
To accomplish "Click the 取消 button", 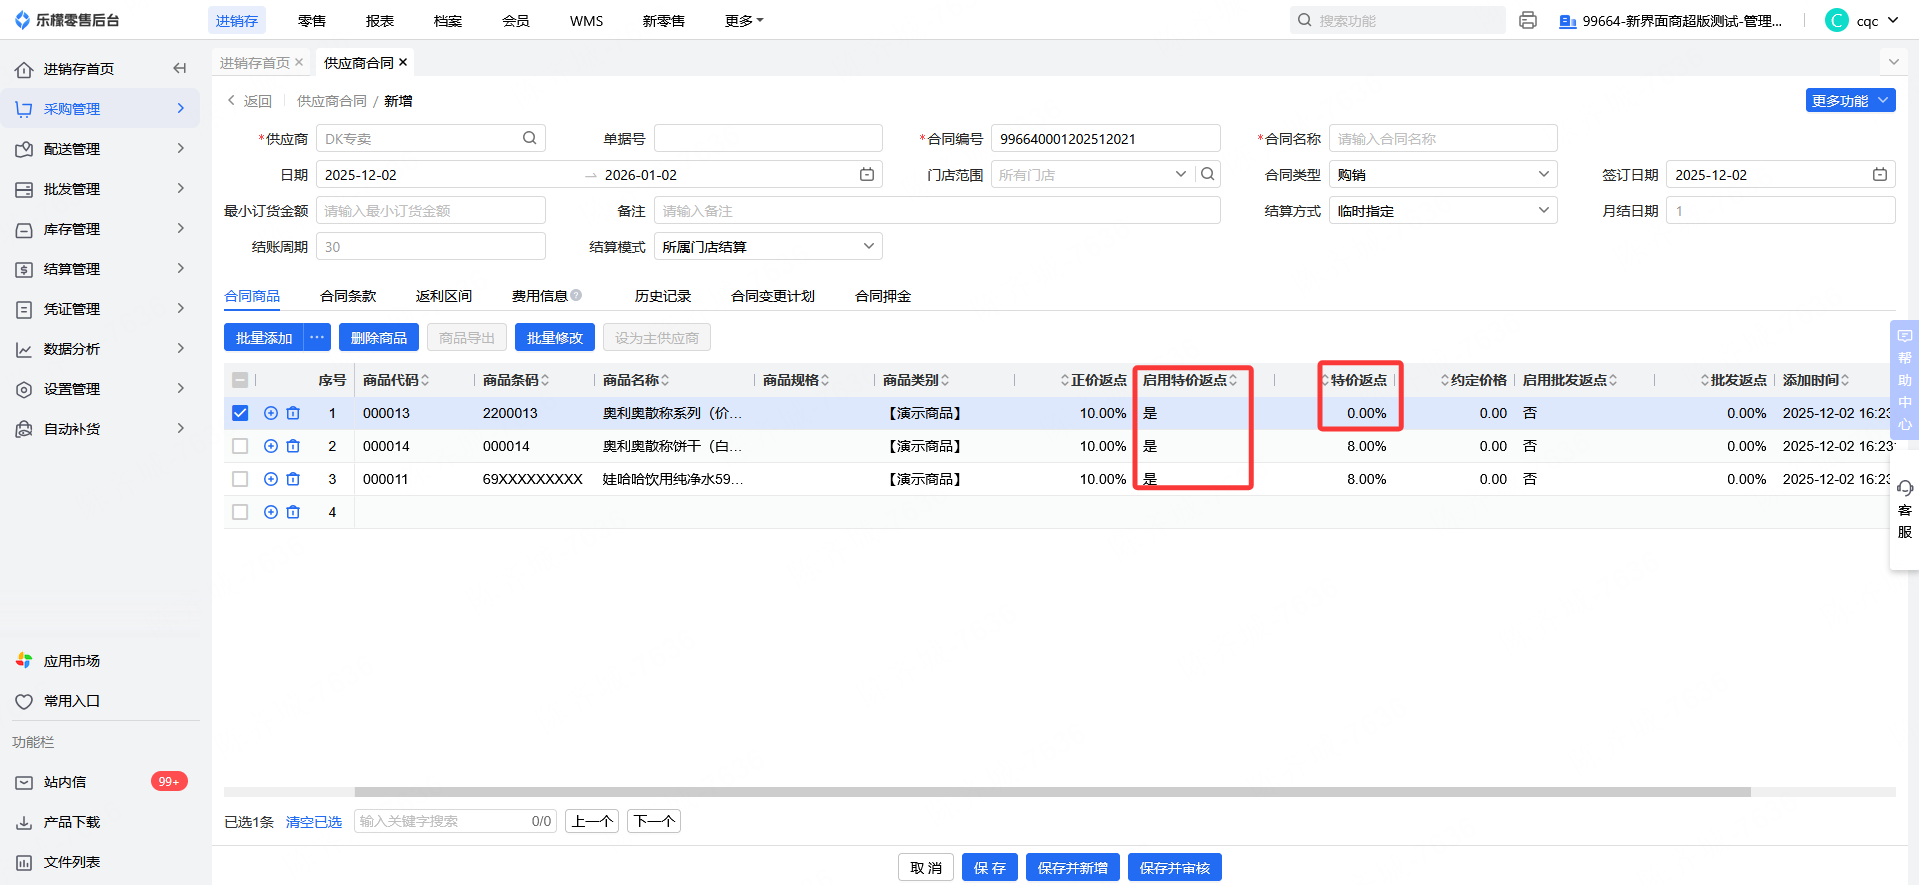I will pos(926,867).
